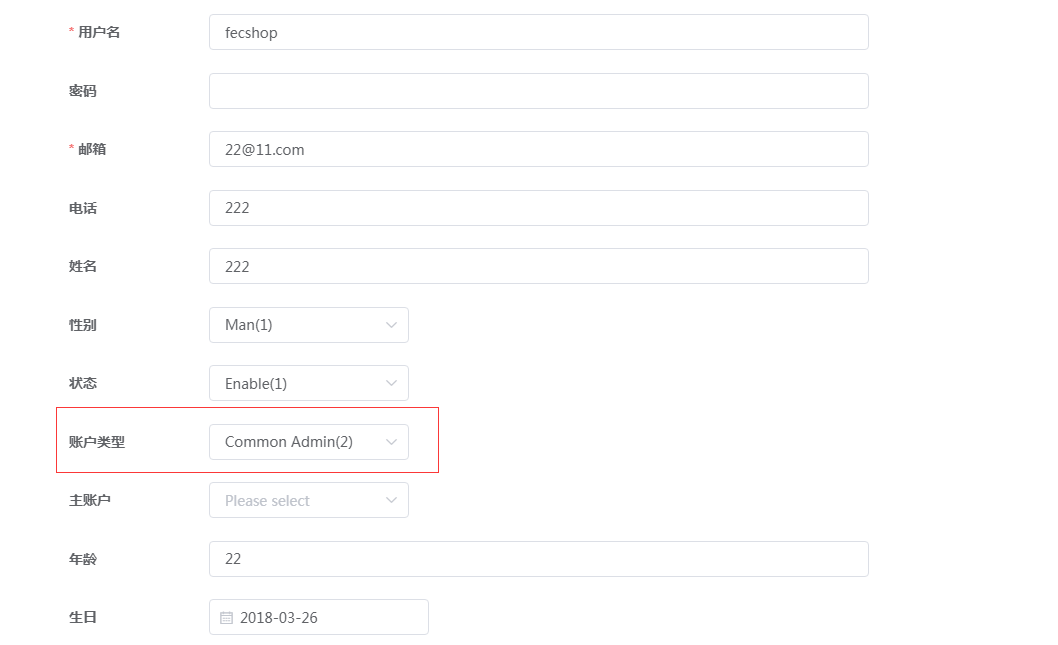Screen dimensions: 1058x645
Task: Click the 邮箱 field label
Action: [92, 149]
